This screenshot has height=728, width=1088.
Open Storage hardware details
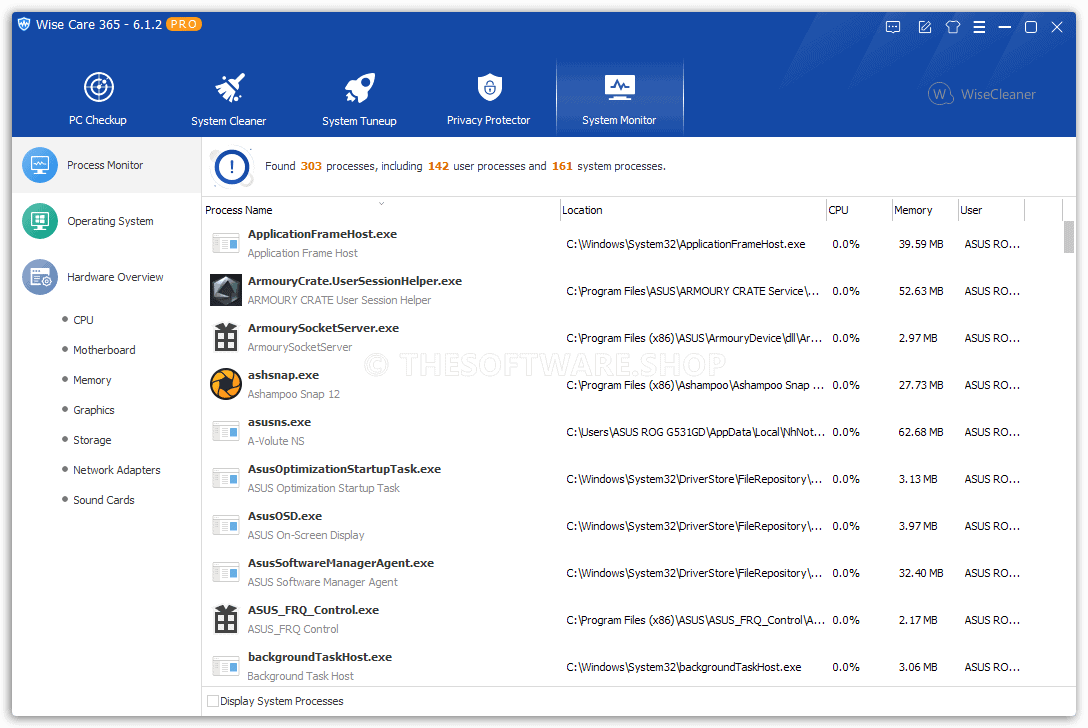tap(92, 440)
